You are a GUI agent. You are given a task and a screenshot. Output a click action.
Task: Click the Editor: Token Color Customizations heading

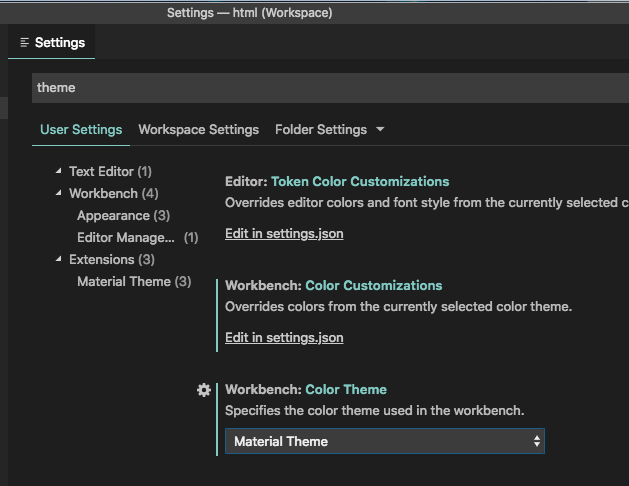tap(337, 182)
